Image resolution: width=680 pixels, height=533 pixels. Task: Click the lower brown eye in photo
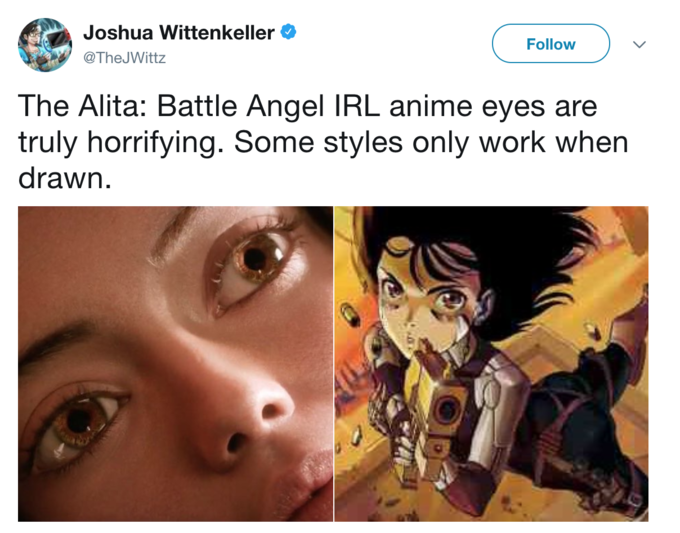78,425
